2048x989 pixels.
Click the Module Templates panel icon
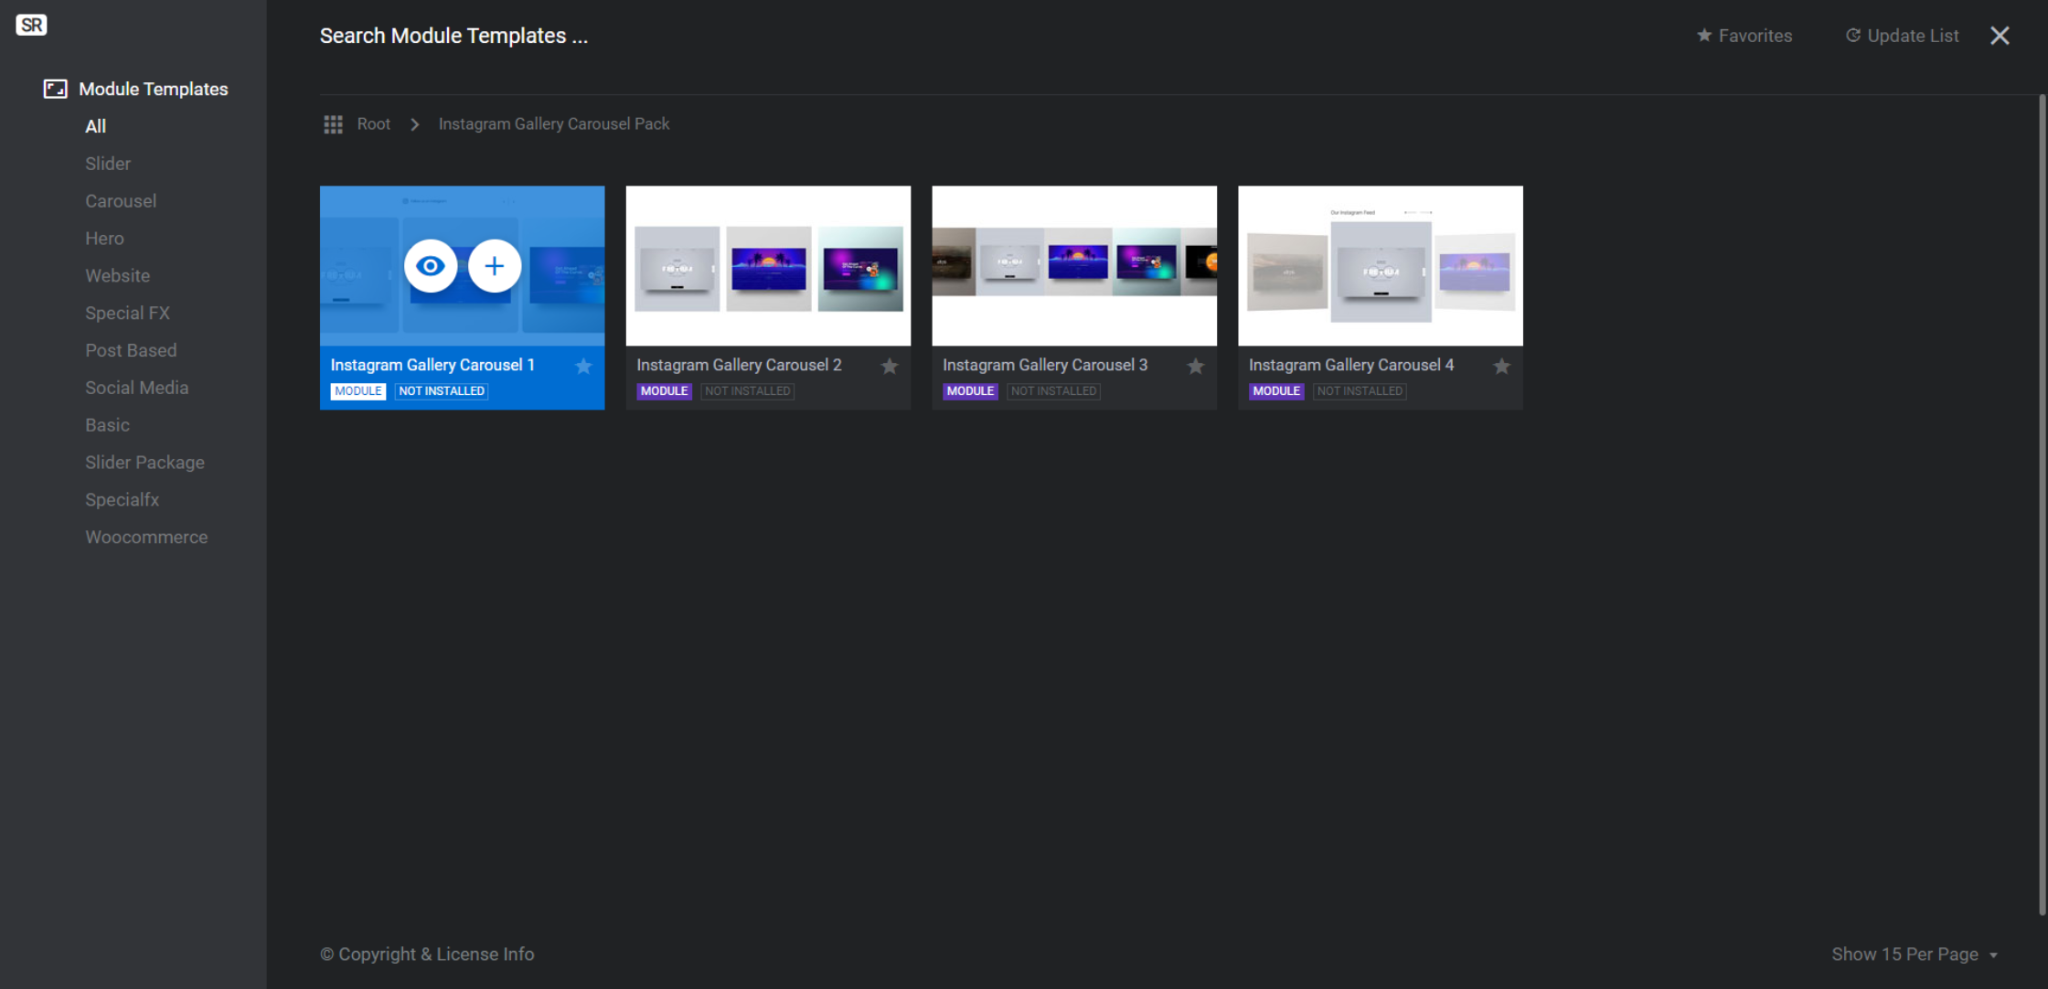click(x=55, y=89)
